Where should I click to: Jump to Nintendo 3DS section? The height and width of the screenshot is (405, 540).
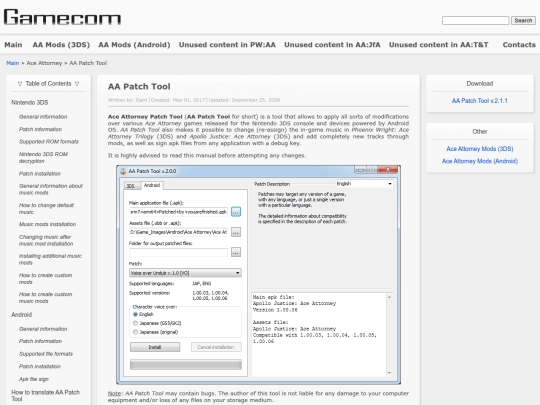30,103
